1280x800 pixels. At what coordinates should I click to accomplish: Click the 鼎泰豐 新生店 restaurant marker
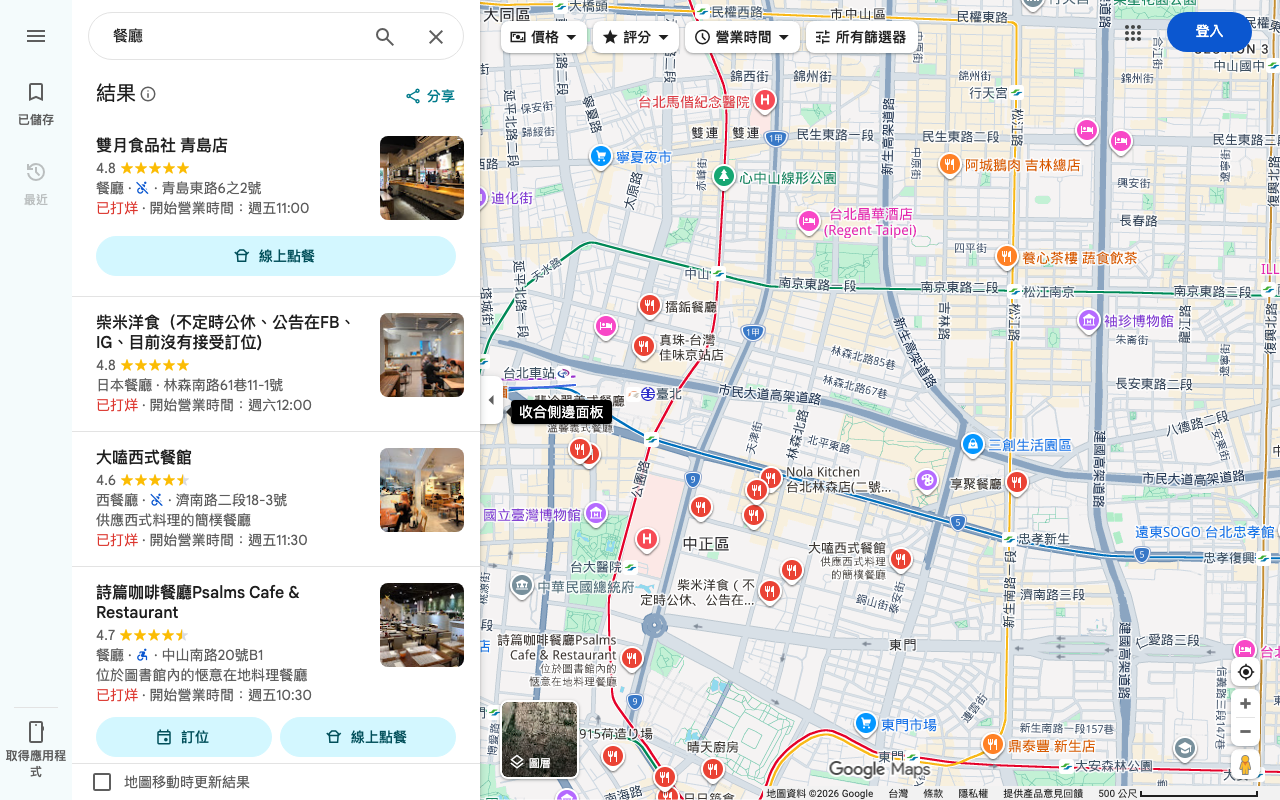(992, 744)
